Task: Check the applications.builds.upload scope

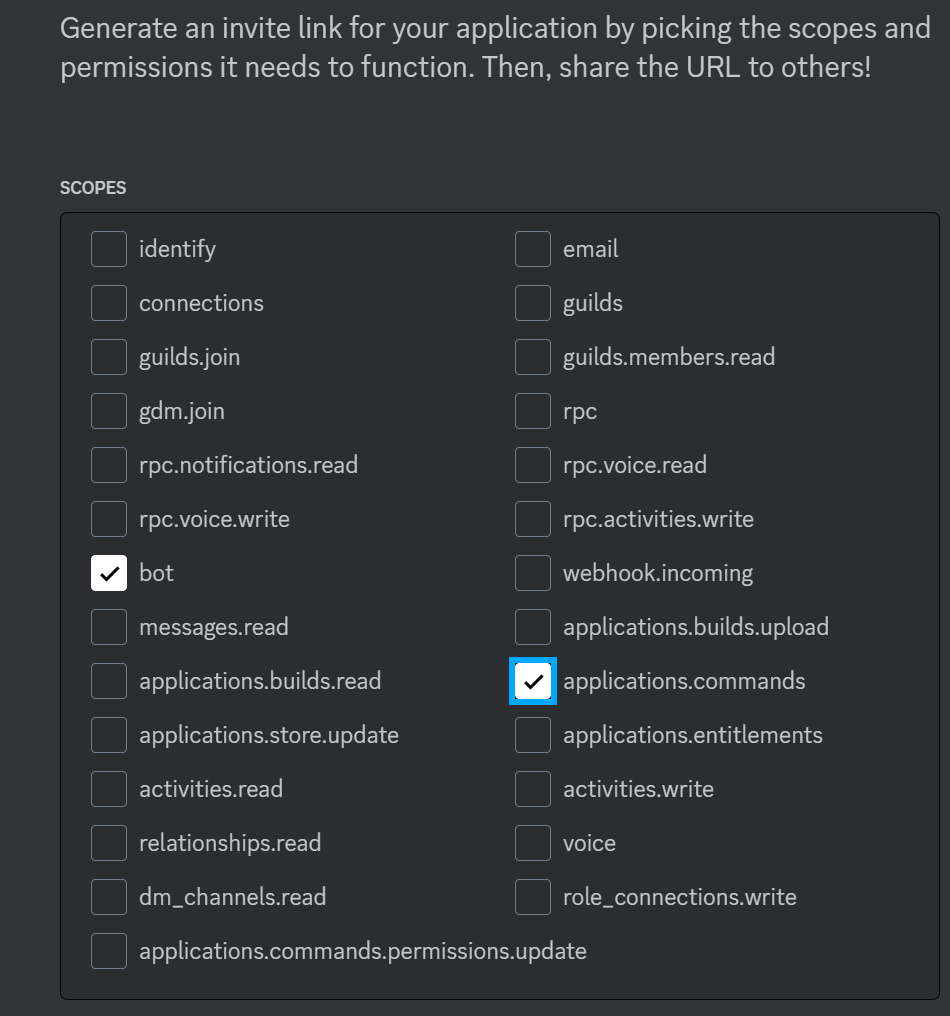Action: tap(533, 627)
